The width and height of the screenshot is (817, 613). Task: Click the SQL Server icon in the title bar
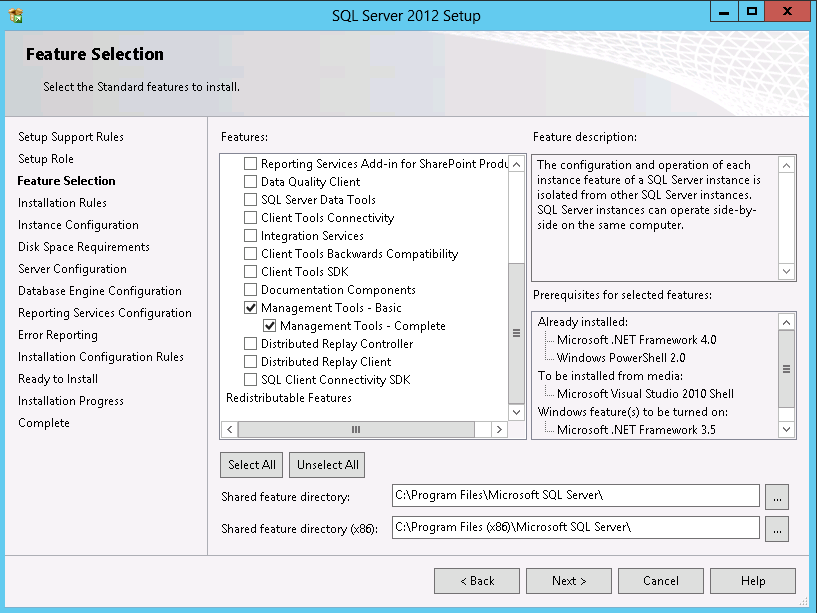pos(13,13)
